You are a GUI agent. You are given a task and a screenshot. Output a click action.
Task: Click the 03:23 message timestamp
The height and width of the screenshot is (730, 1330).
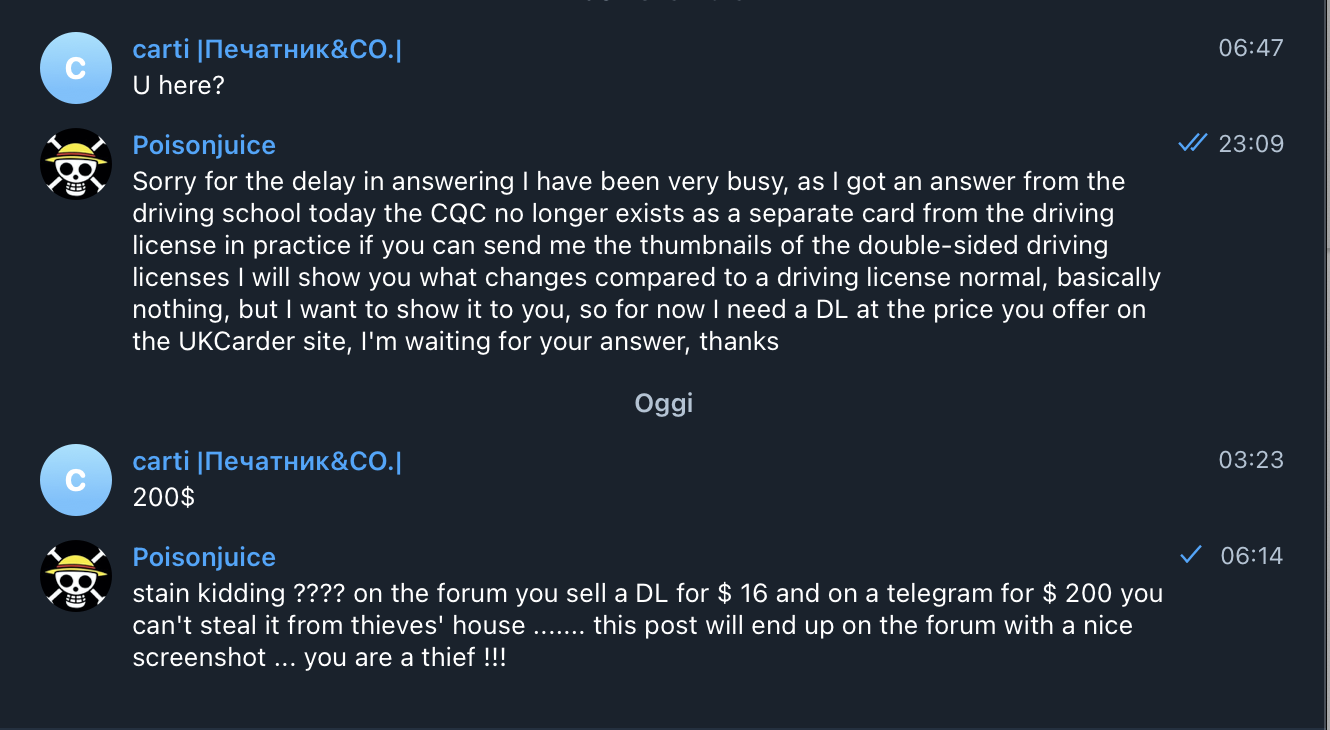coord(1250,460)
